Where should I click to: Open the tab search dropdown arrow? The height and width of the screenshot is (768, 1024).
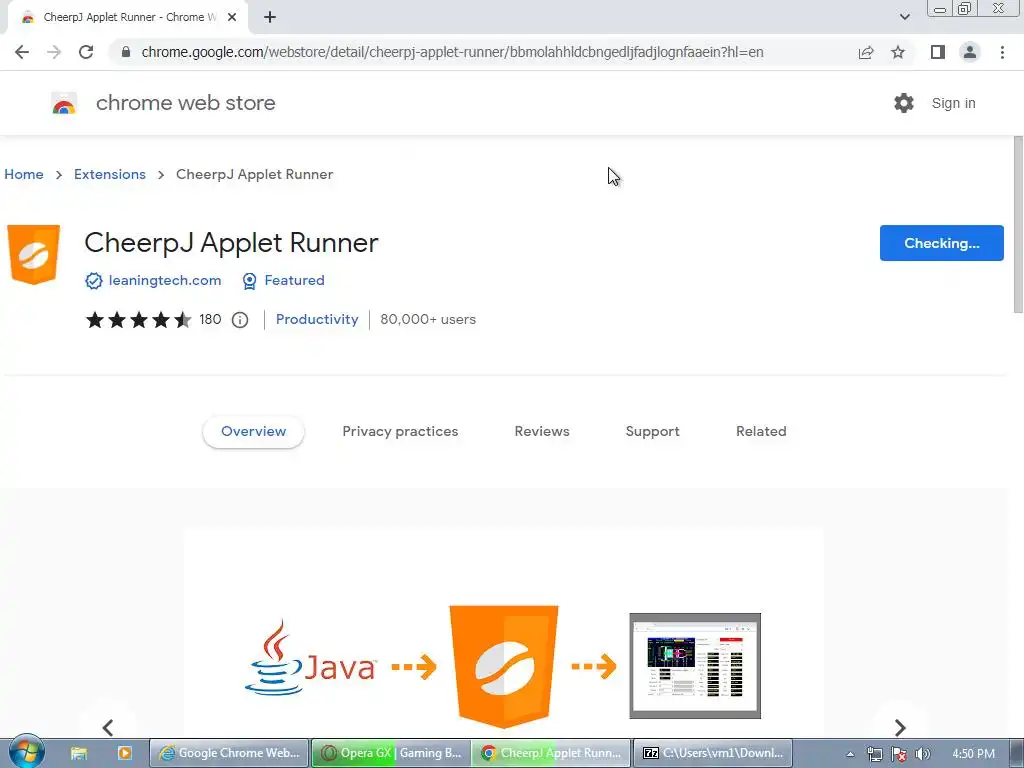tap(904, 18)
